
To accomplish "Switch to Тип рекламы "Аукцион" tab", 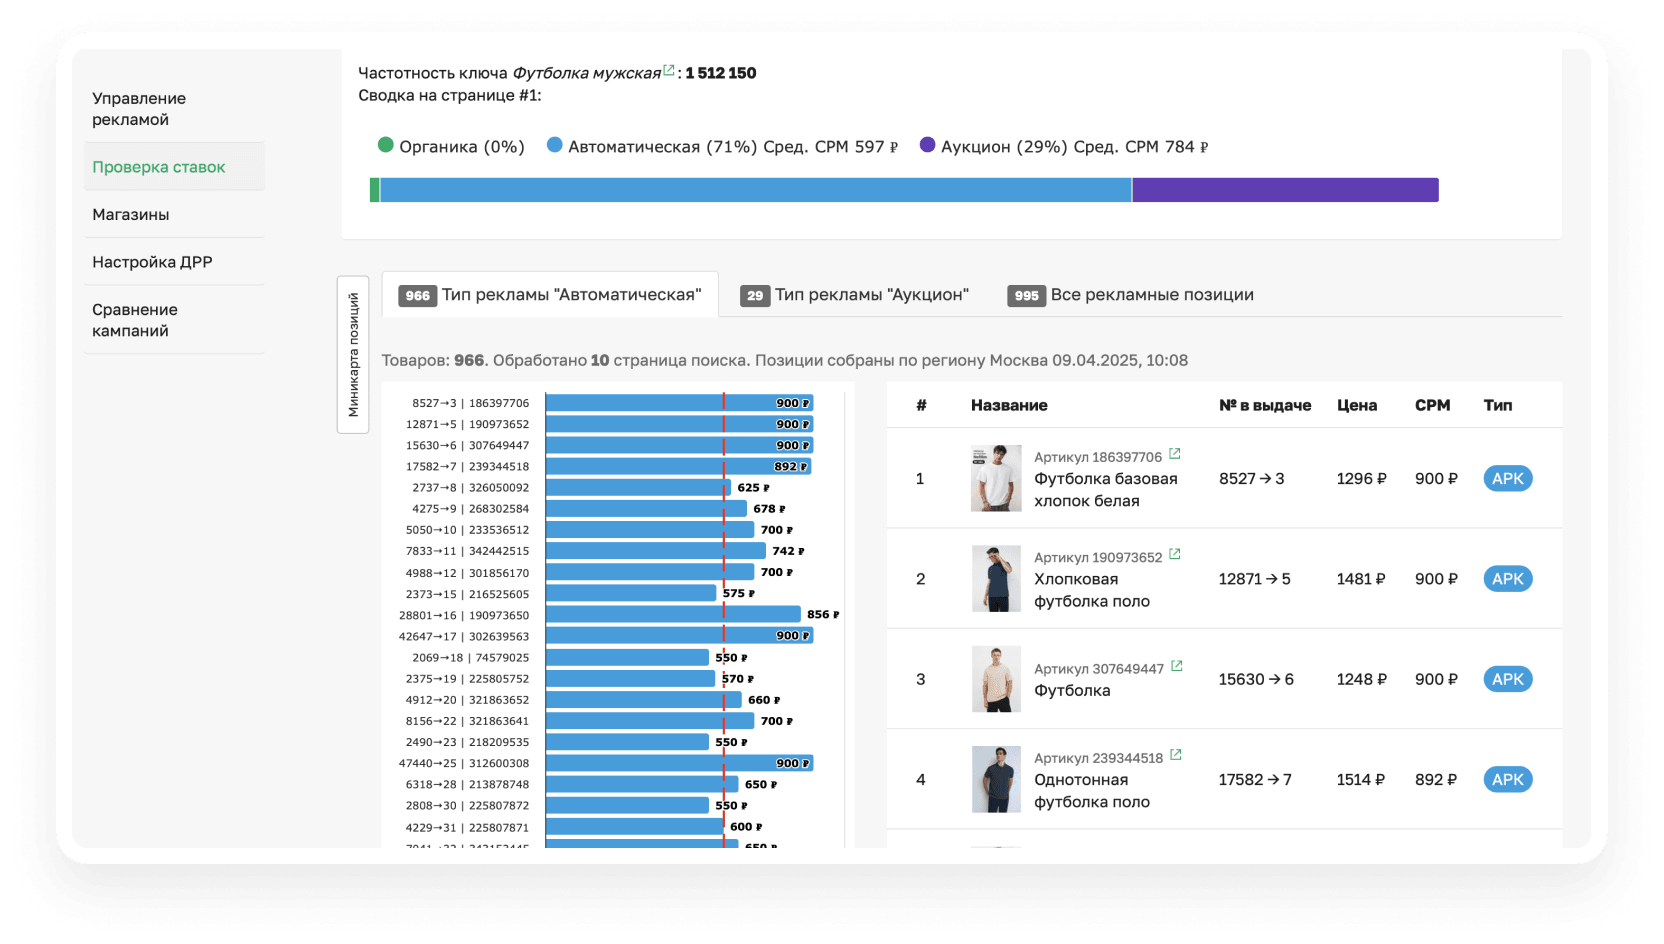I will [855, 295].
